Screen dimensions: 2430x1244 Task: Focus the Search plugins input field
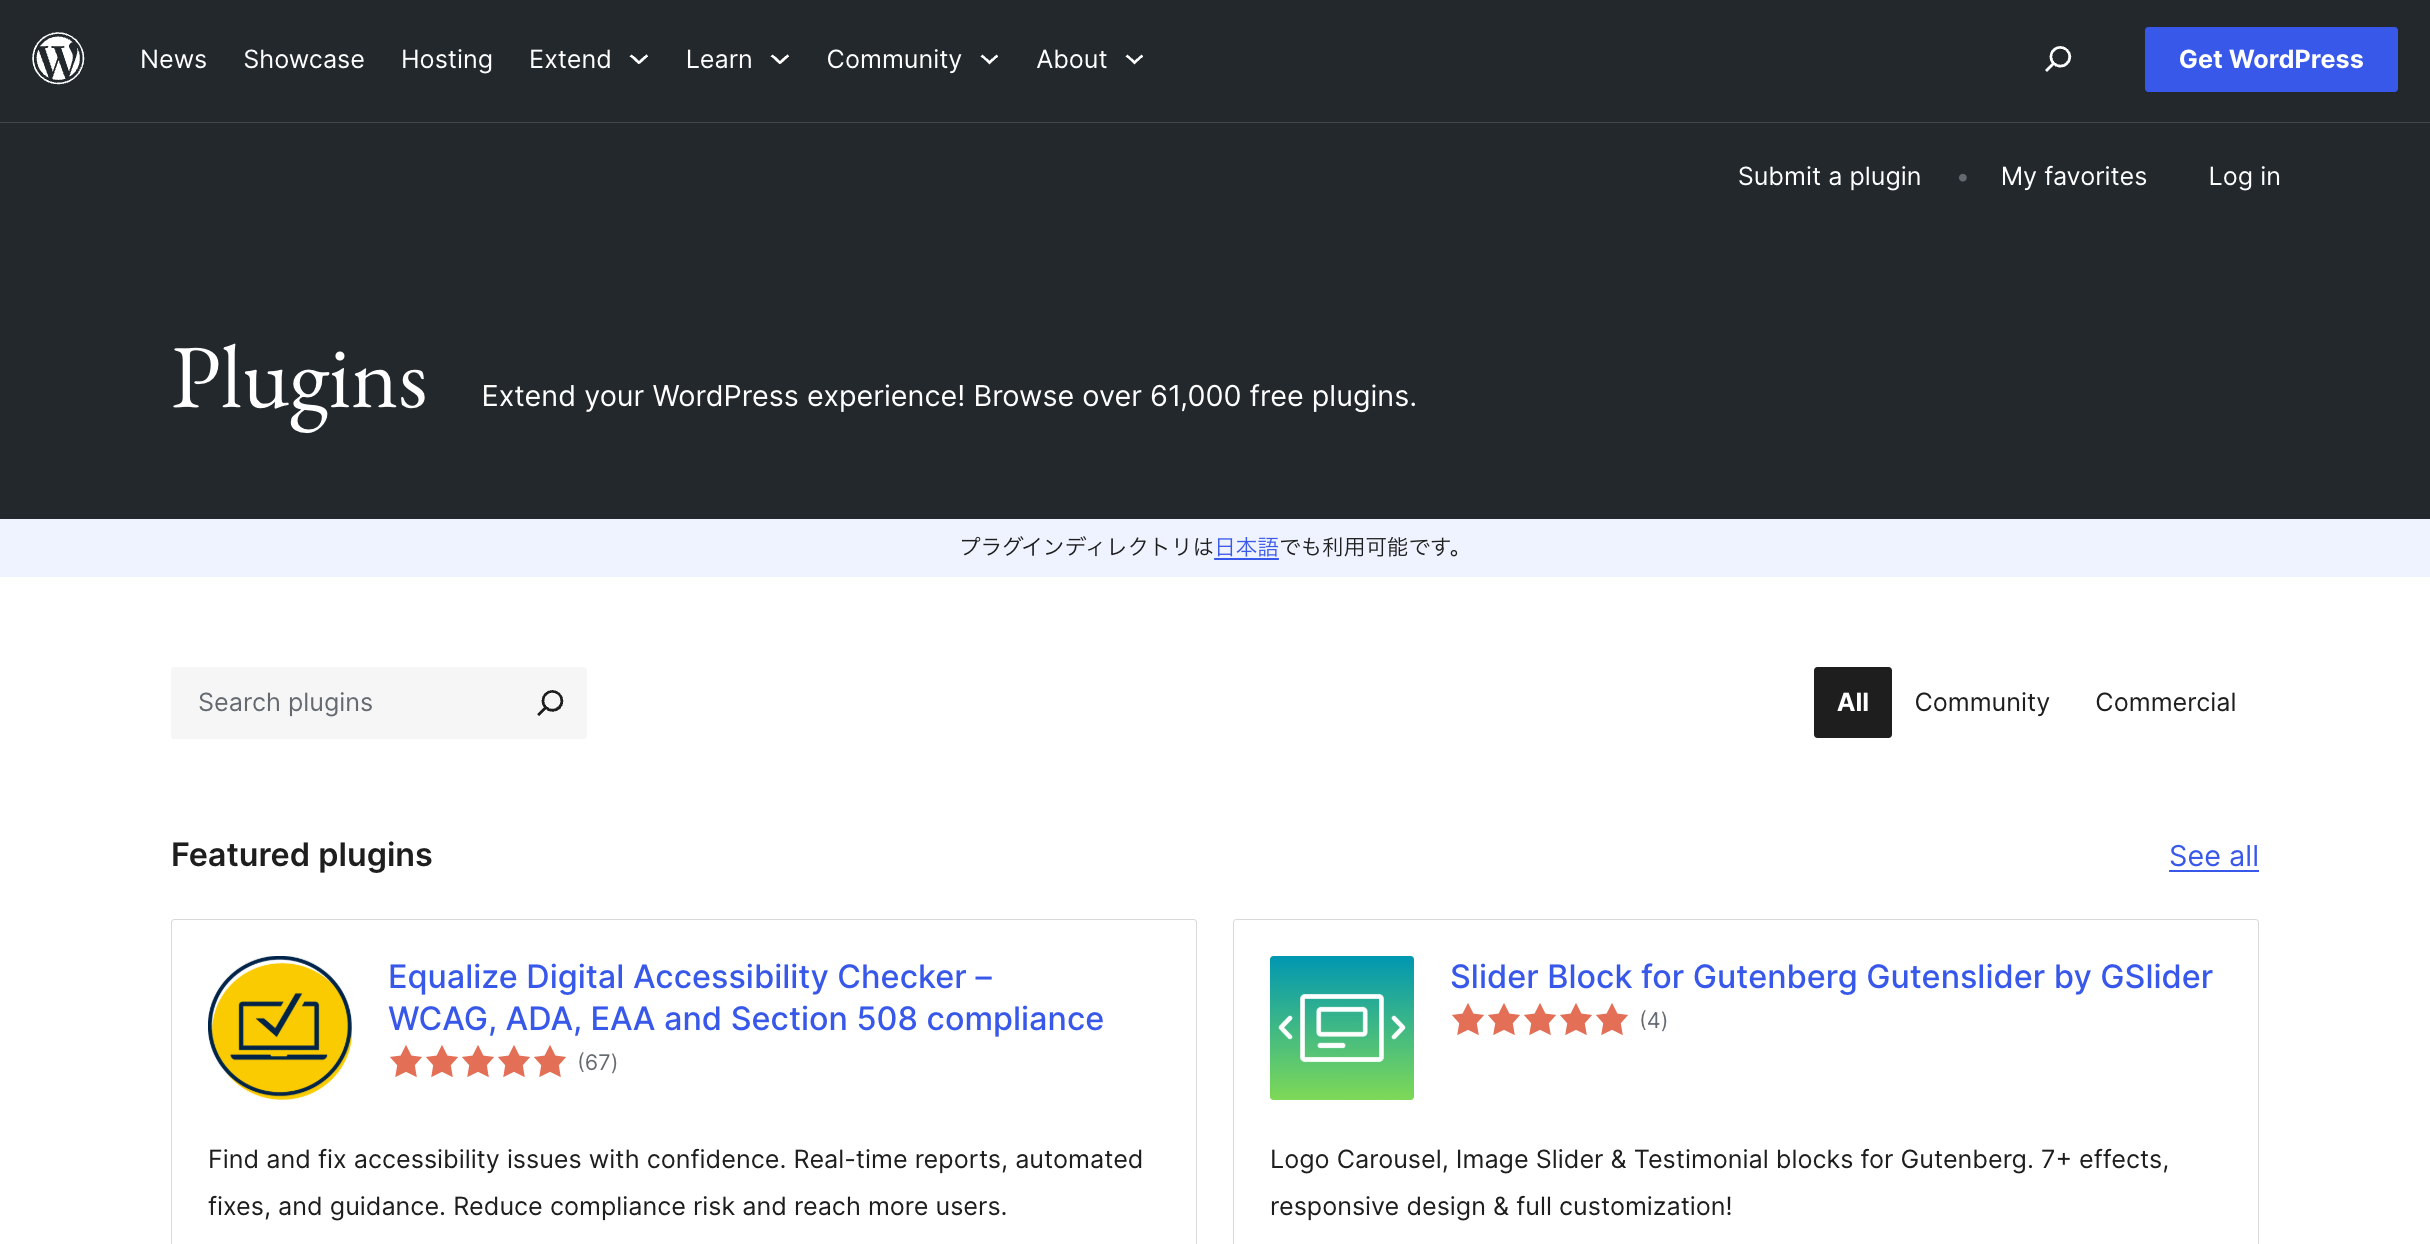350,702
